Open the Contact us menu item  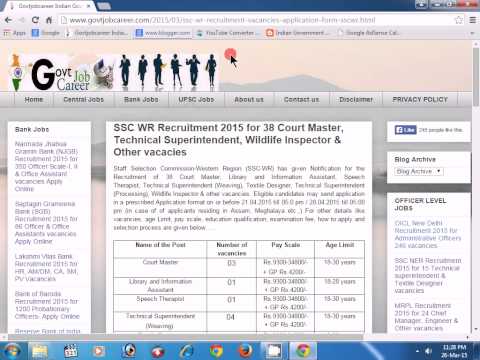[301, 99]
